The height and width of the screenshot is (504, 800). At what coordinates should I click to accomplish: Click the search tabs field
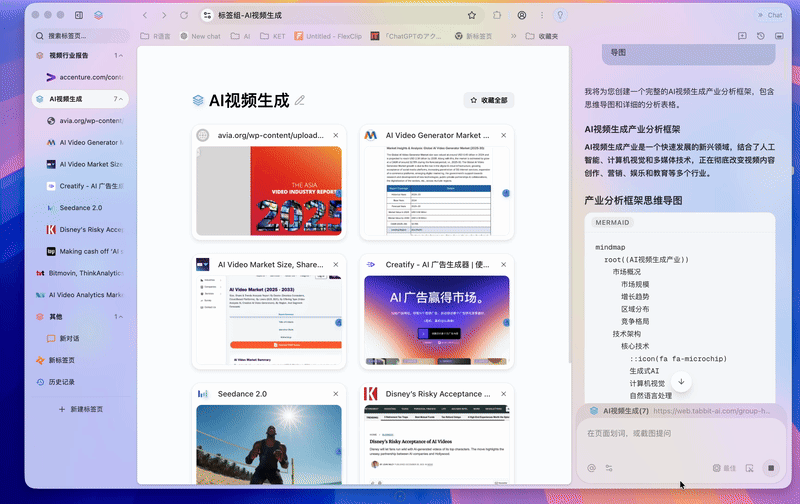click(x=81, y=36)
